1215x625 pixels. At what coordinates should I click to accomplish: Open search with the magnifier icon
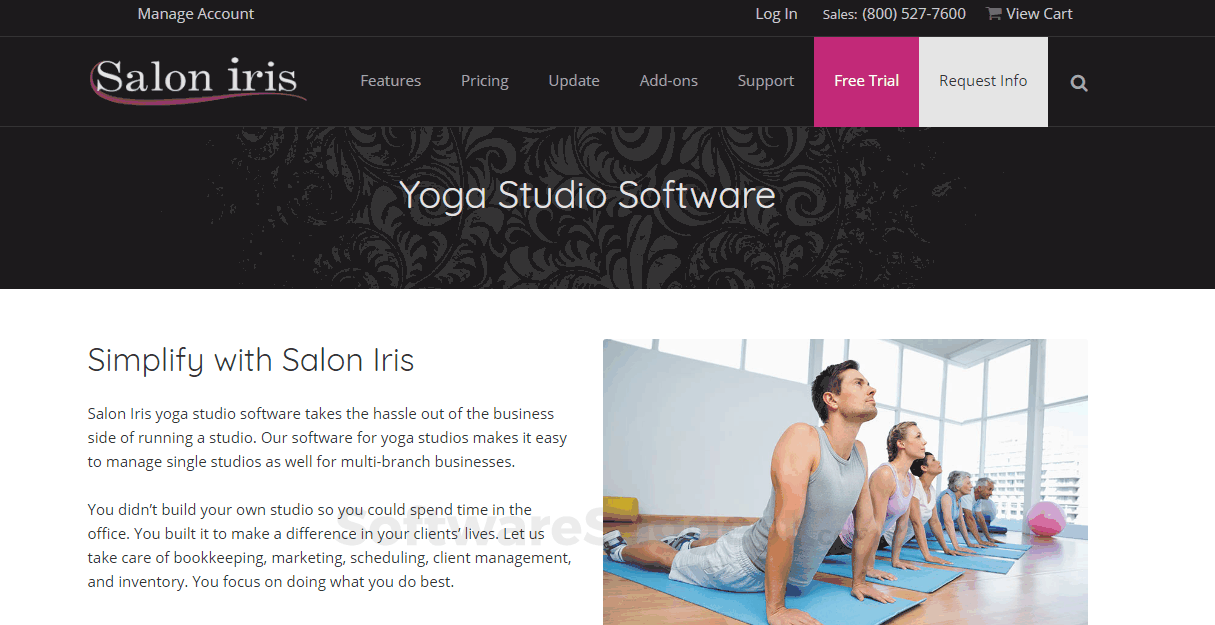click(x=1079, y=83)
